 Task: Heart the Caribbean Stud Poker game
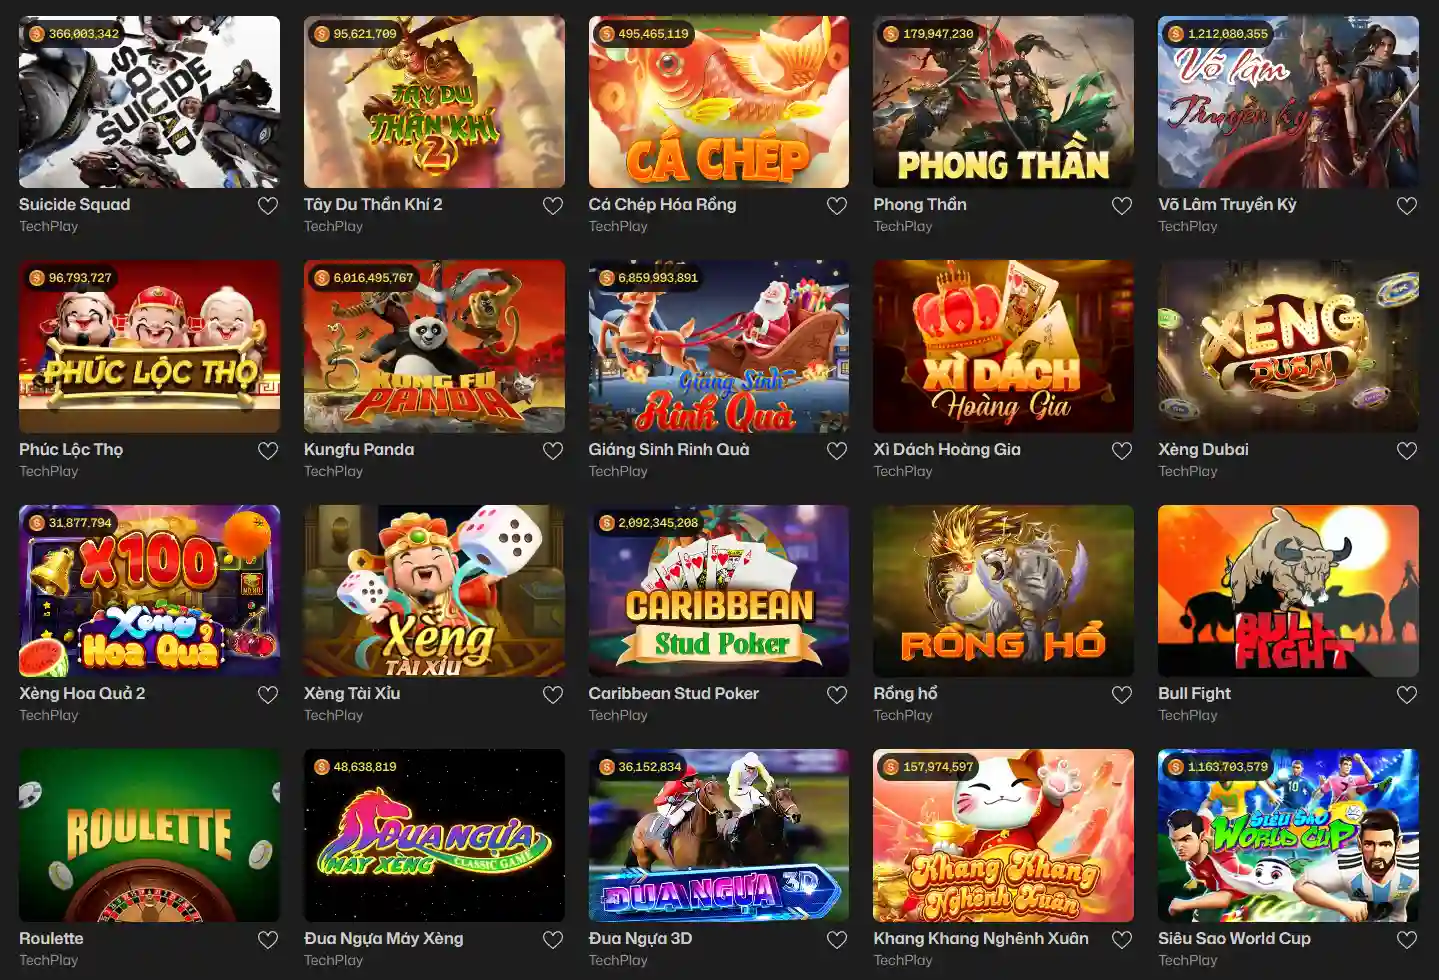837,695
